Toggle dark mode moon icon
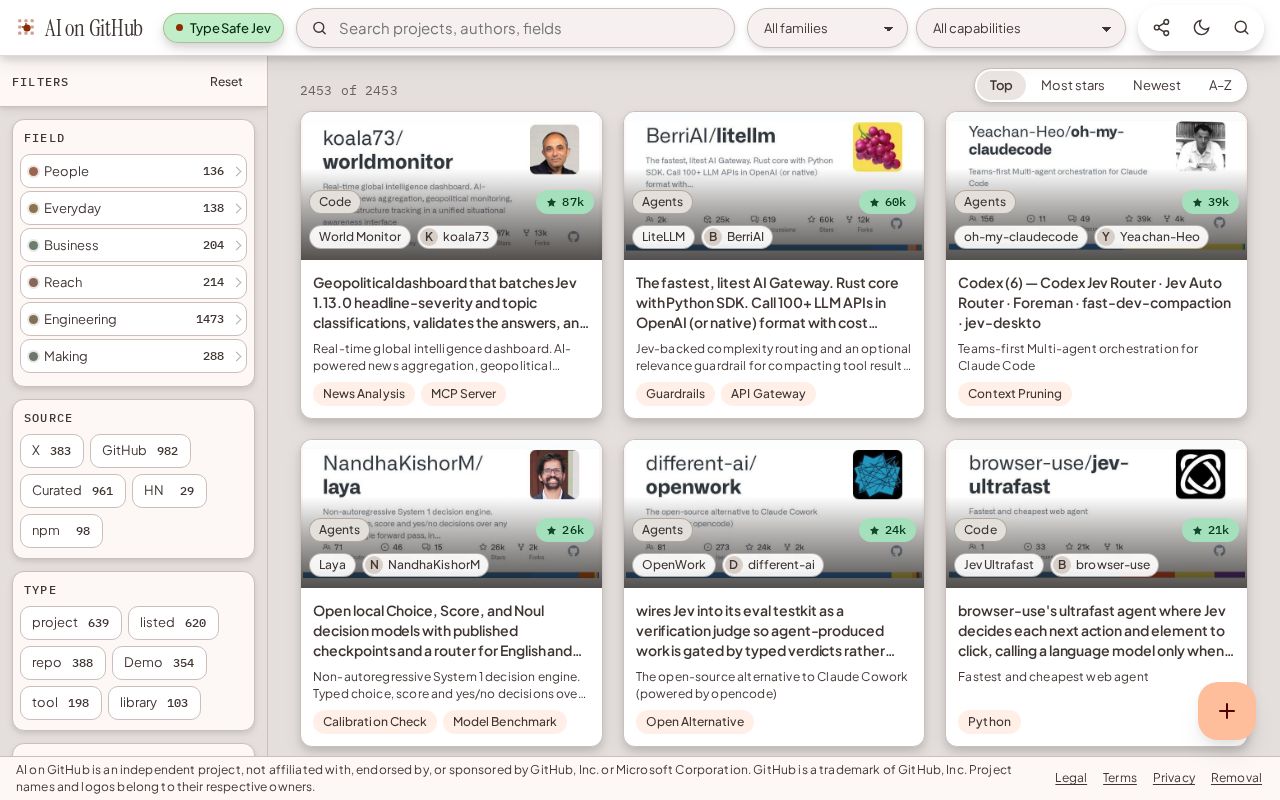This screenshot has height=800, width=1280. pos(1202,28)
